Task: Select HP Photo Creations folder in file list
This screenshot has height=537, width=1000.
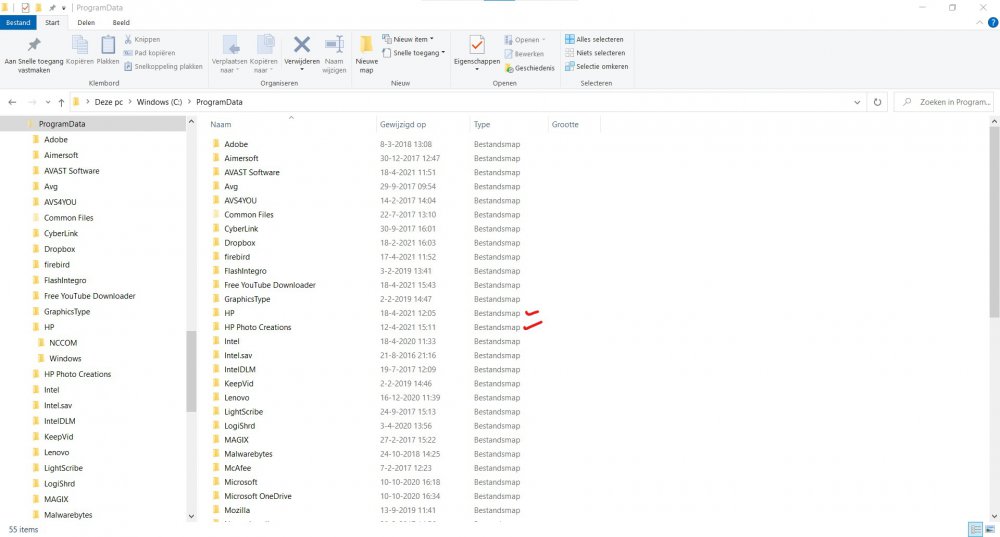Action: click(x=257, y=327)
